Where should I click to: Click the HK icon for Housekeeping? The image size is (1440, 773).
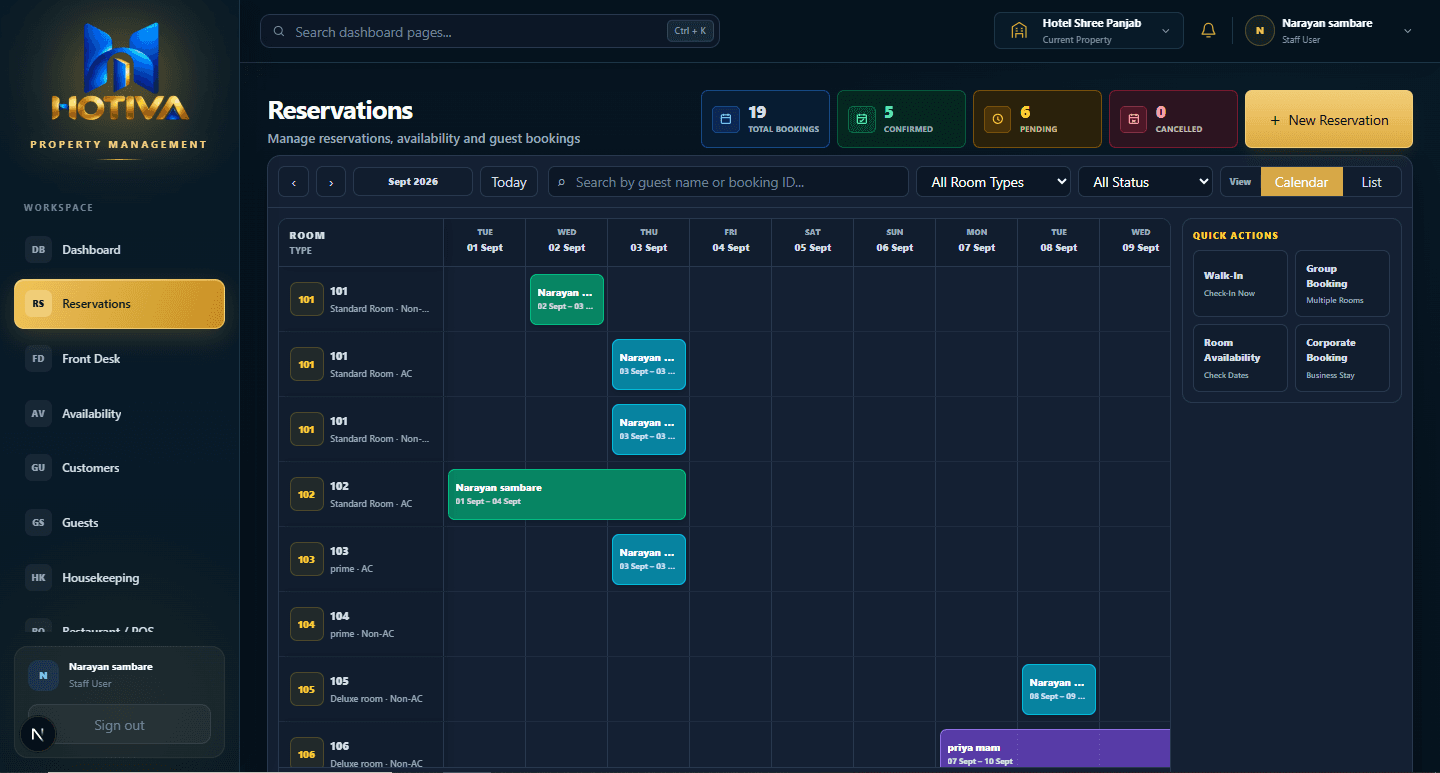click(38, 578)
